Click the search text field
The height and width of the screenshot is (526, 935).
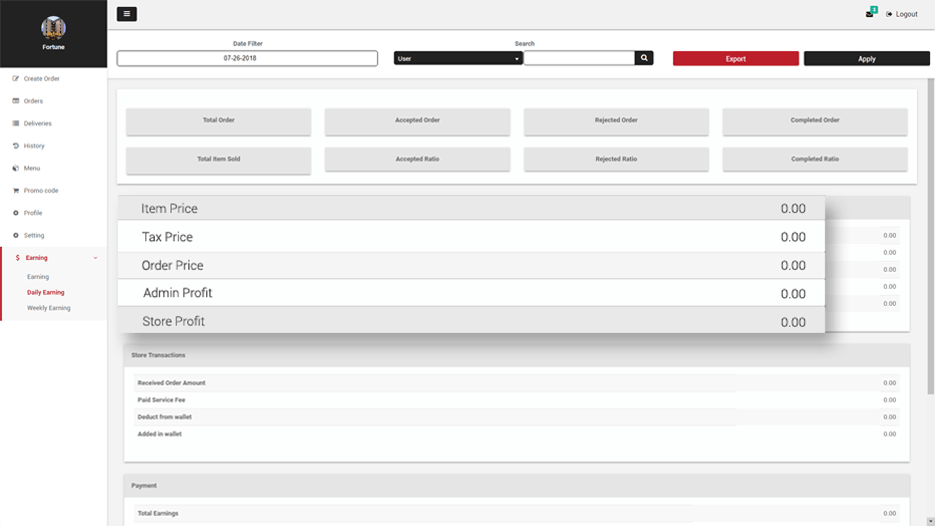point(579,58)
